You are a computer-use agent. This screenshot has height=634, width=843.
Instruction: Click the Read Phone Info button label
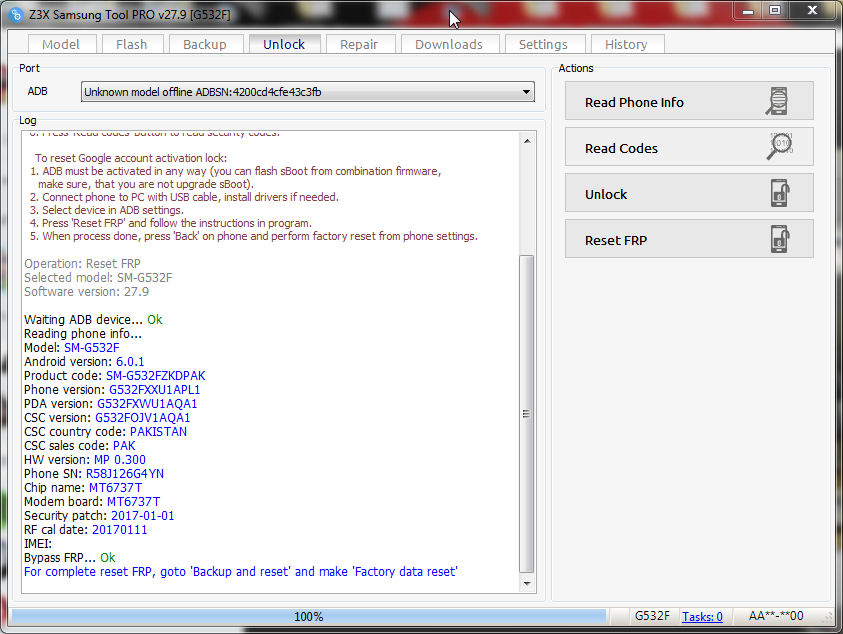634,102
